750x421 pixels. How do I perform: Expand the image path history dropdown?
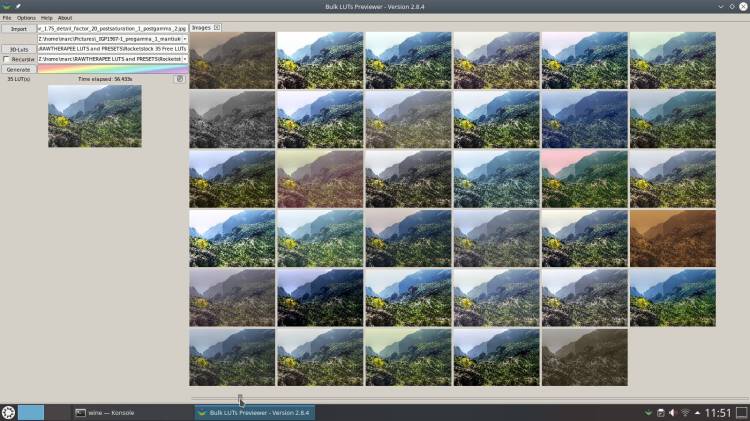[x=185, y=39]
